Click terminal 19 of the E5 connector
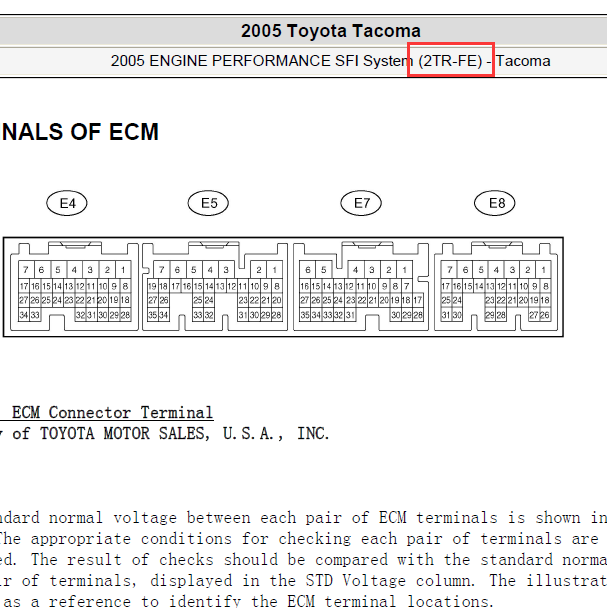The height and width of the screenshot is (608, 607). coord(152,286)
